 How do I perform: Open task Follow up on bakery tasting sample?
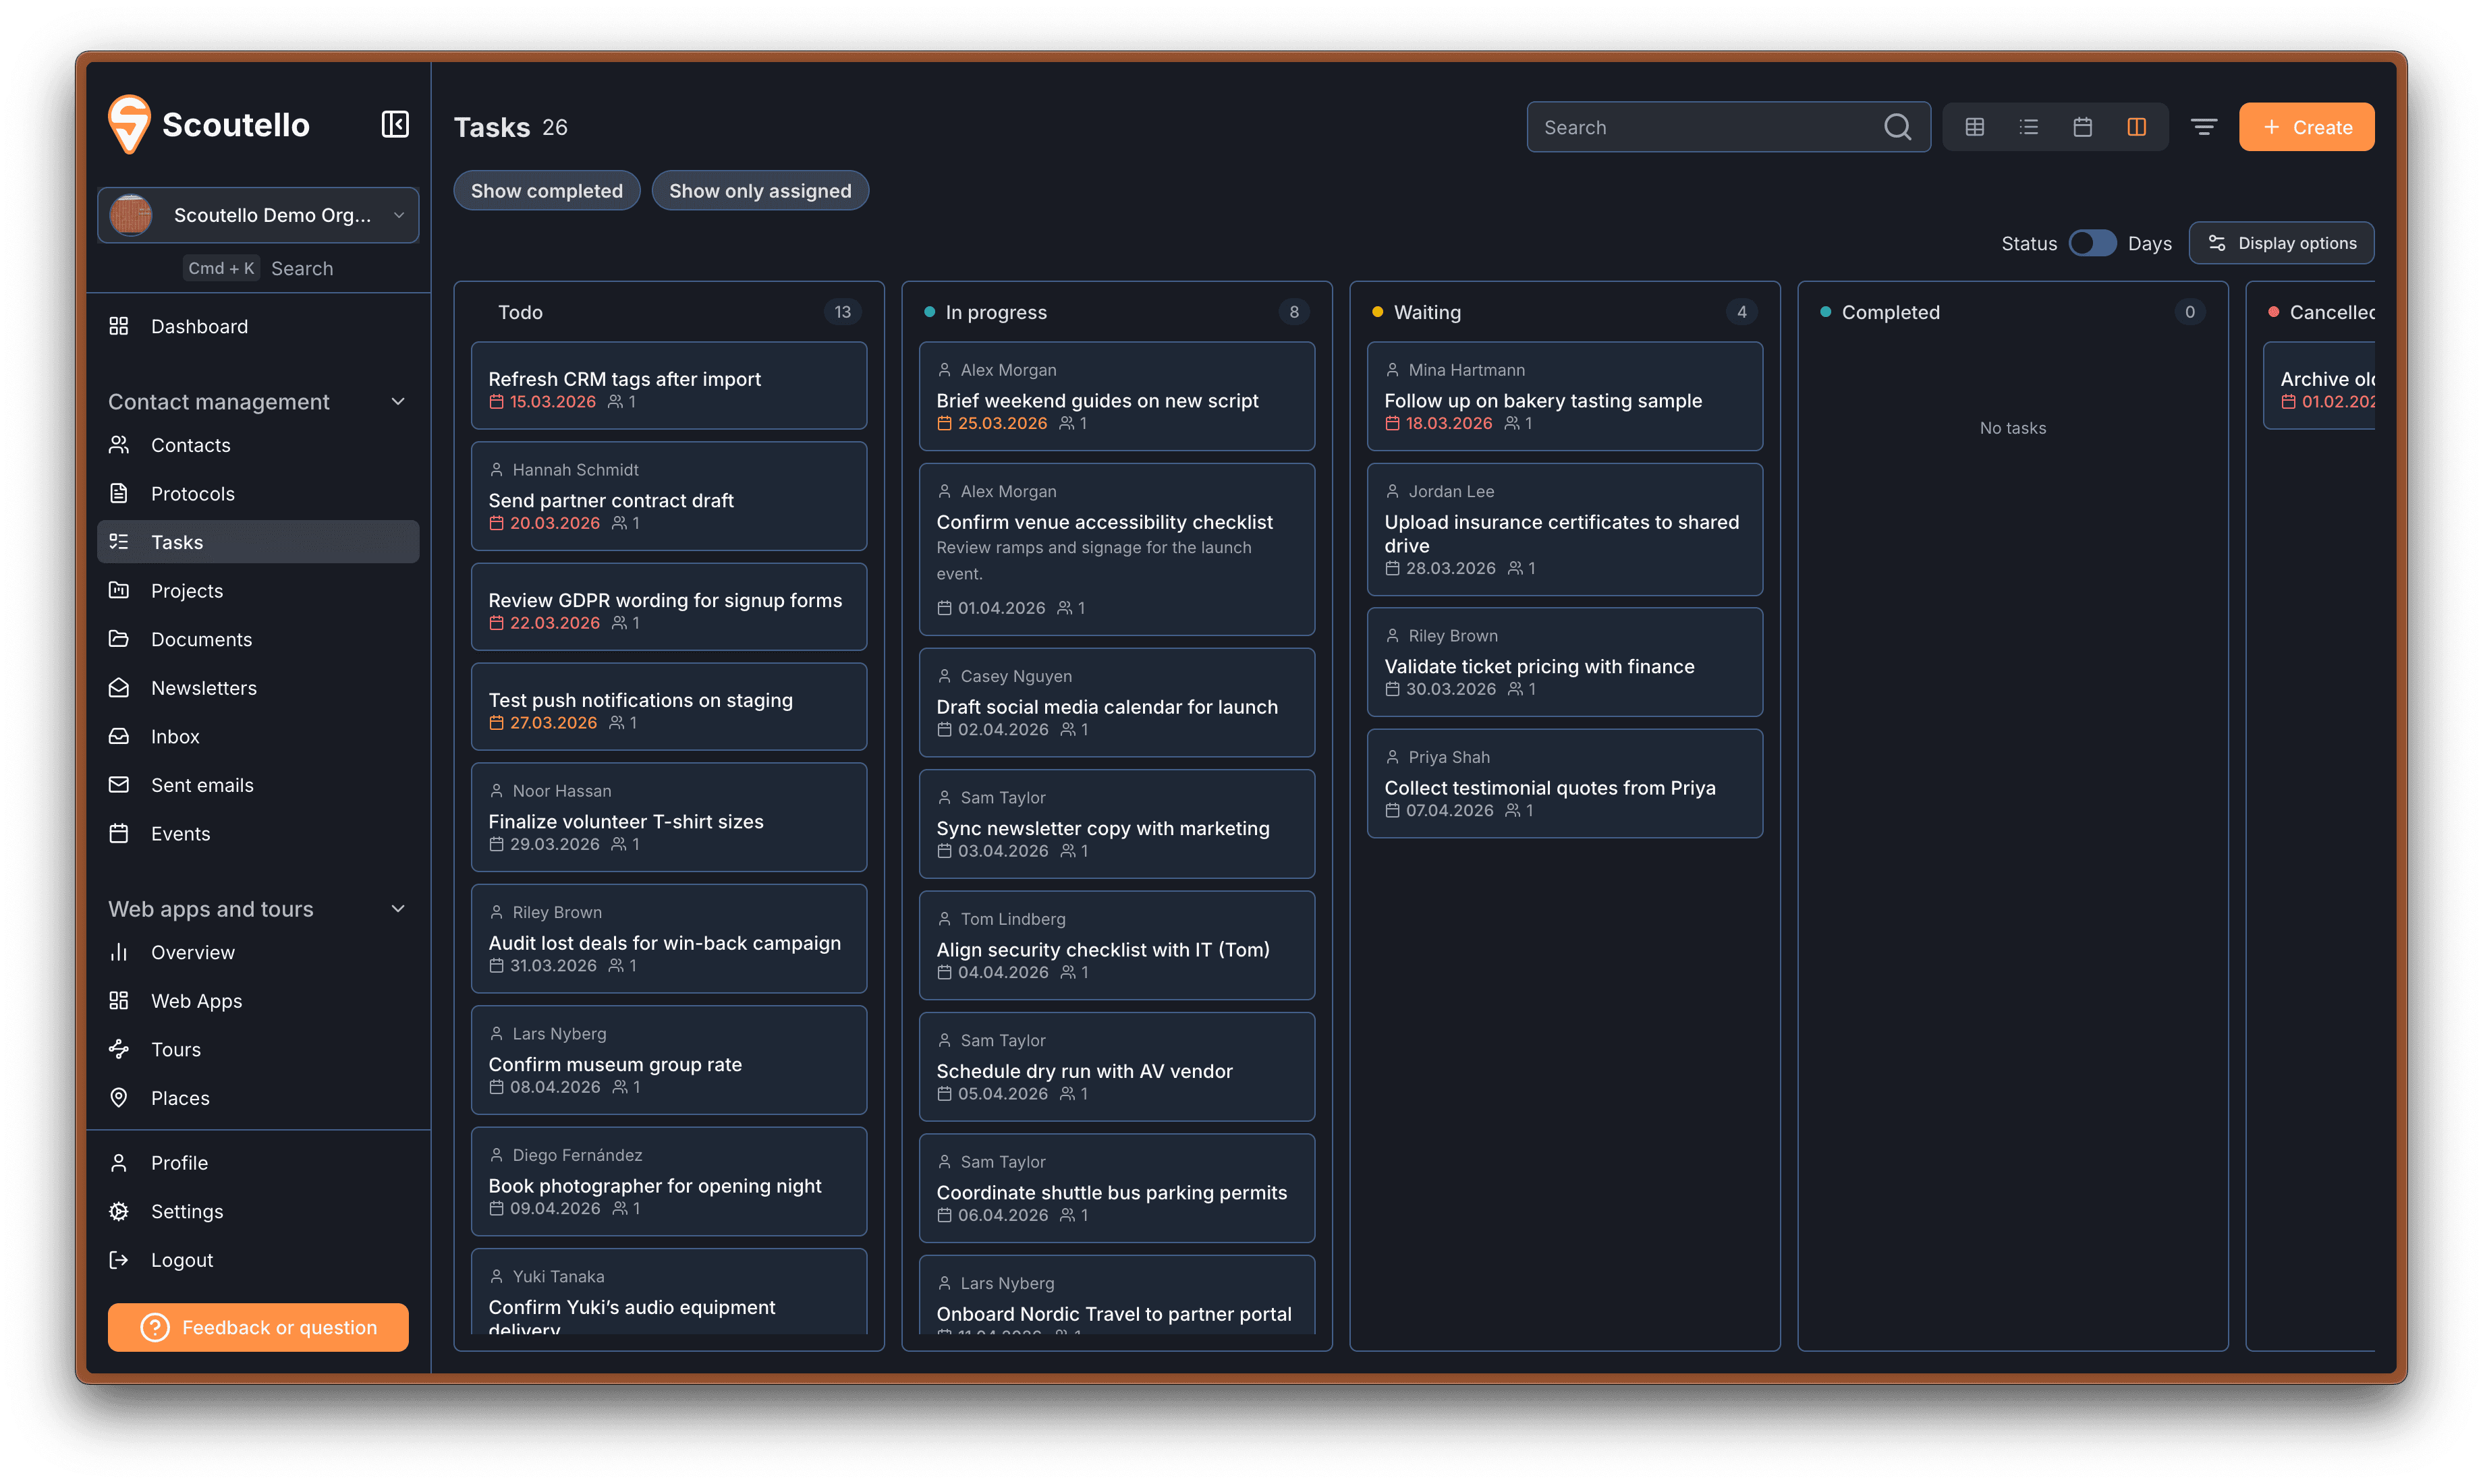1565,396
